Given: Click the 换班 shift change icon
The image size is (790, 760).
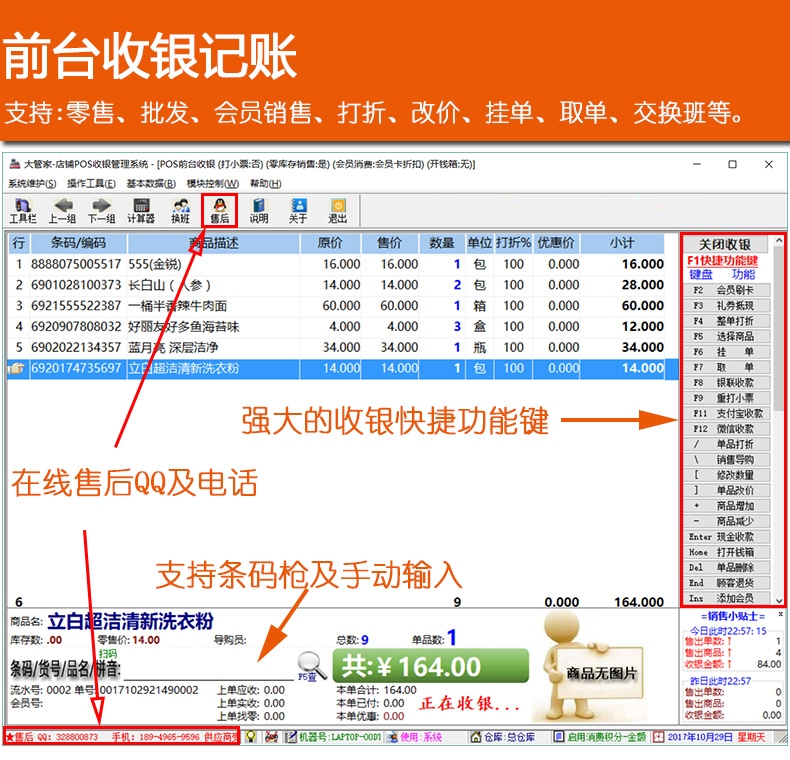Looking at the screenshot, I should (x=180, y=211).
